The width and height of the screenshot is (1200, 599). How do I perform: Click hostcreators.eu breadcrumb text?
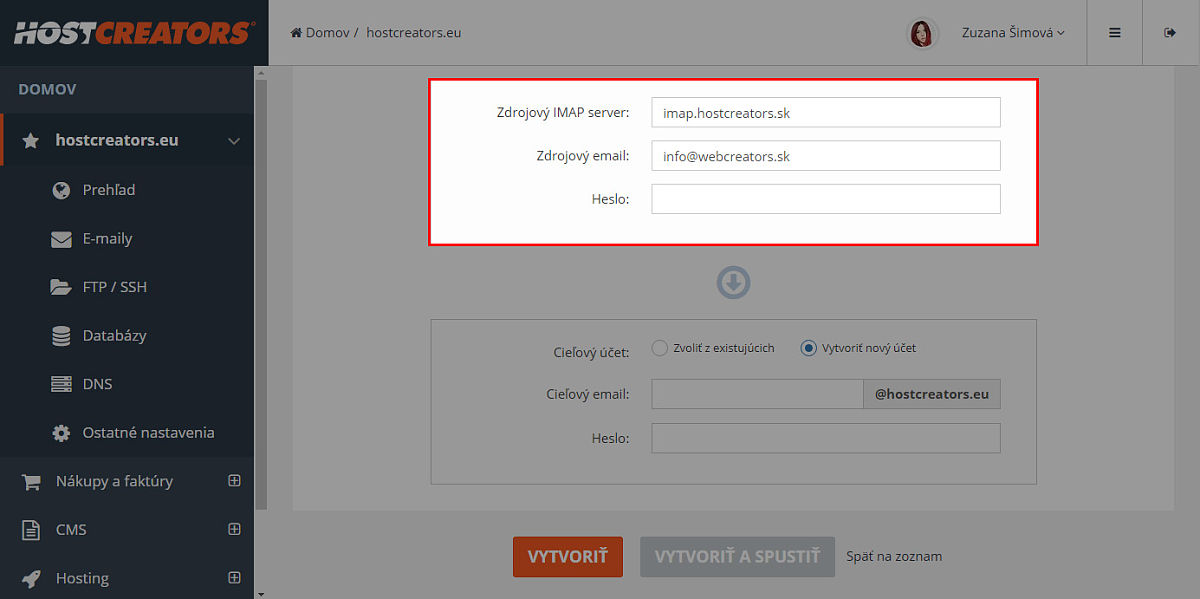[414, 33]
